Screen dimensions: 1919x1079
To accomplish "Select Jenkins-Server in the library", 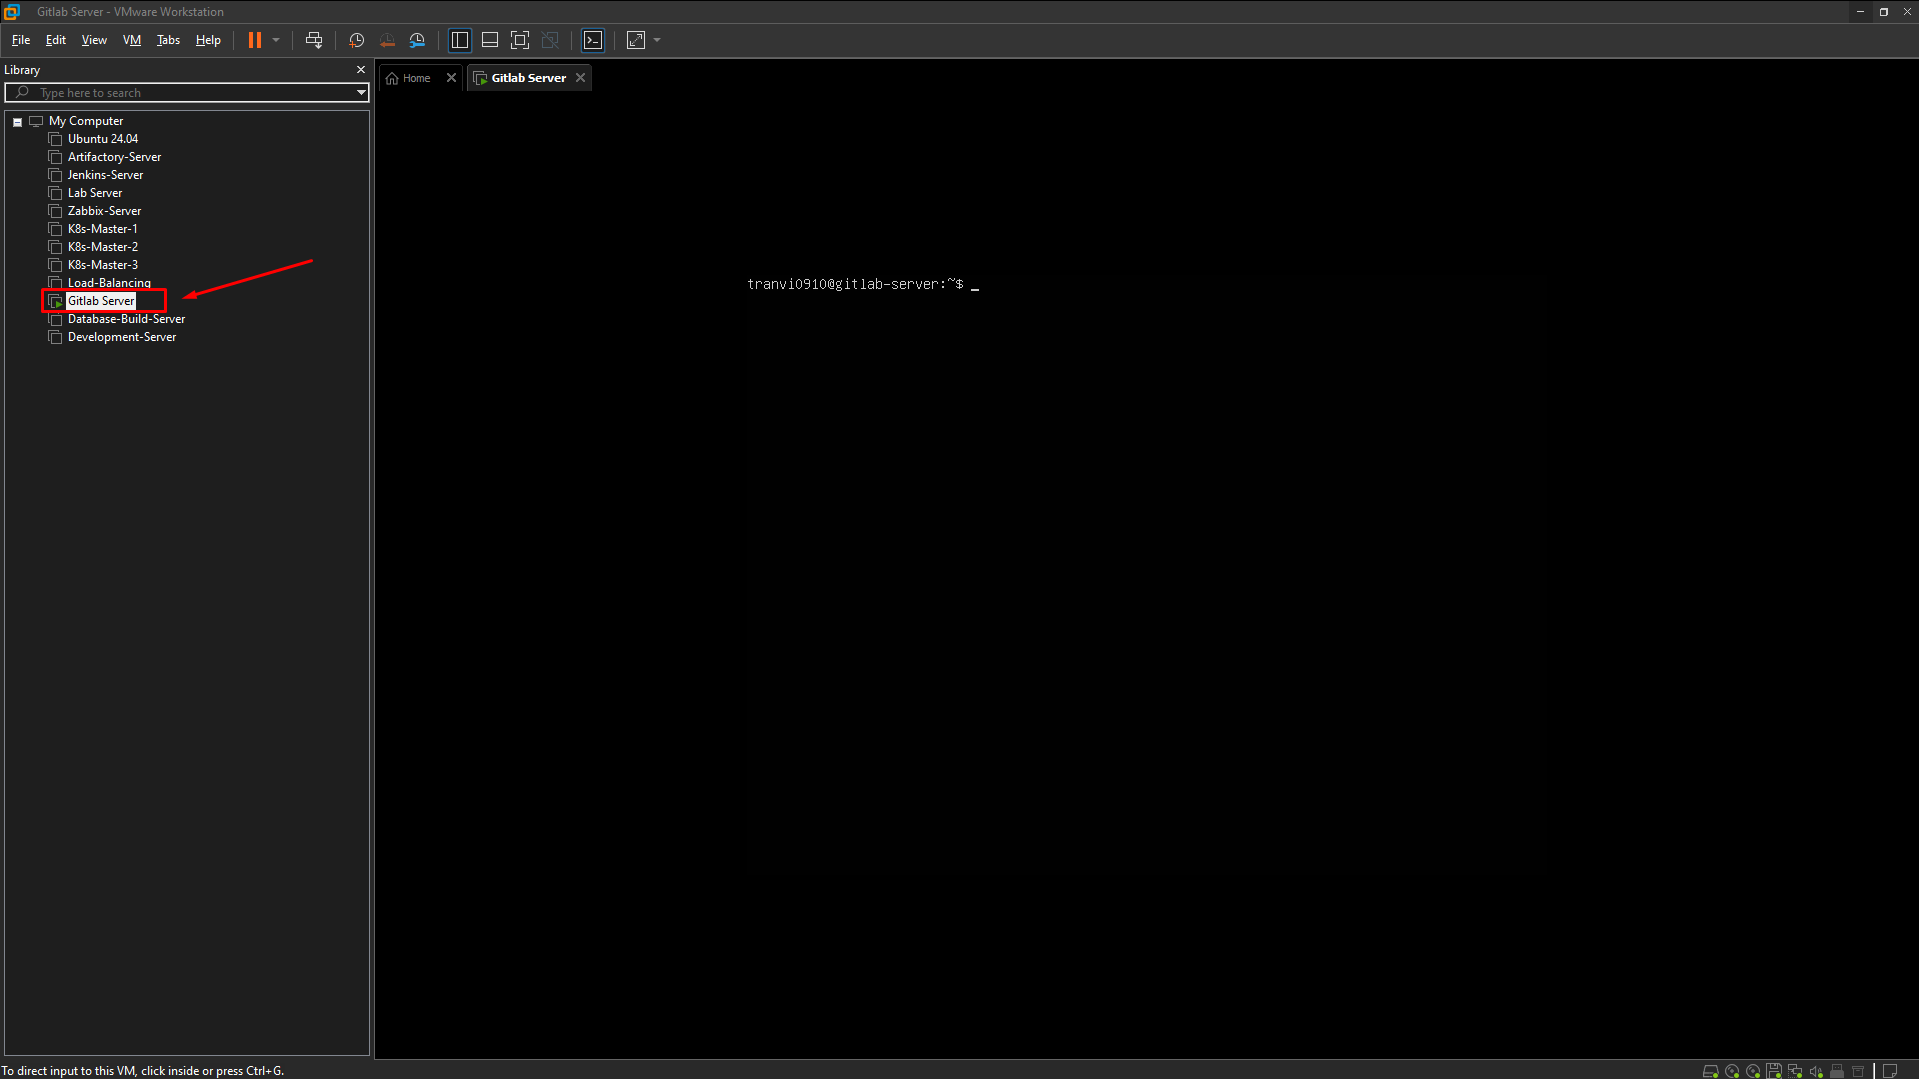I will tap(105, 175).
